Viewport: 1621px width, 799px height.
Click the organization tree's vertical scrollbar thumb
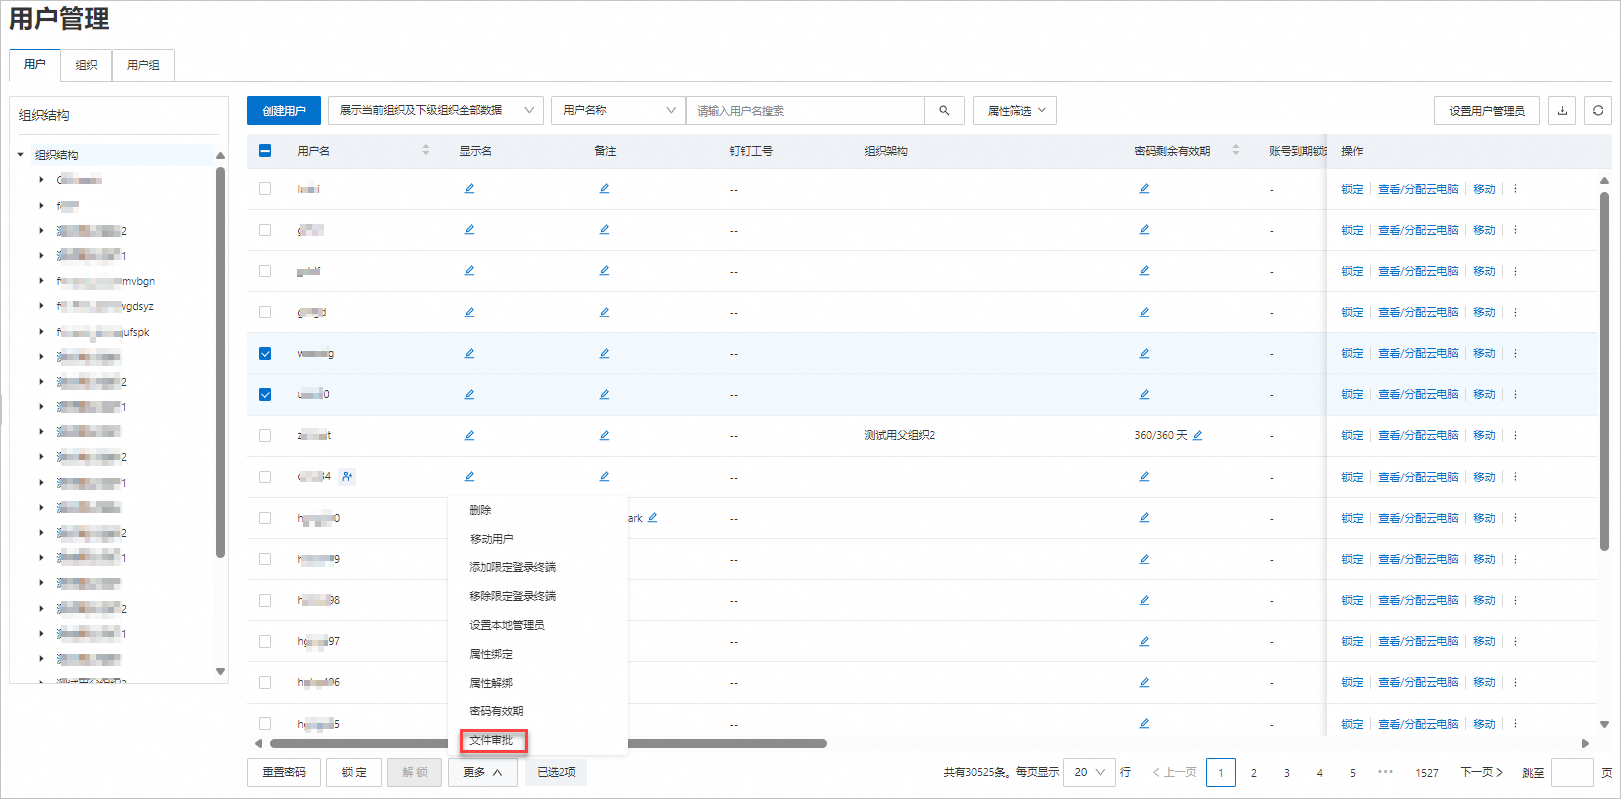coord(220,361)
